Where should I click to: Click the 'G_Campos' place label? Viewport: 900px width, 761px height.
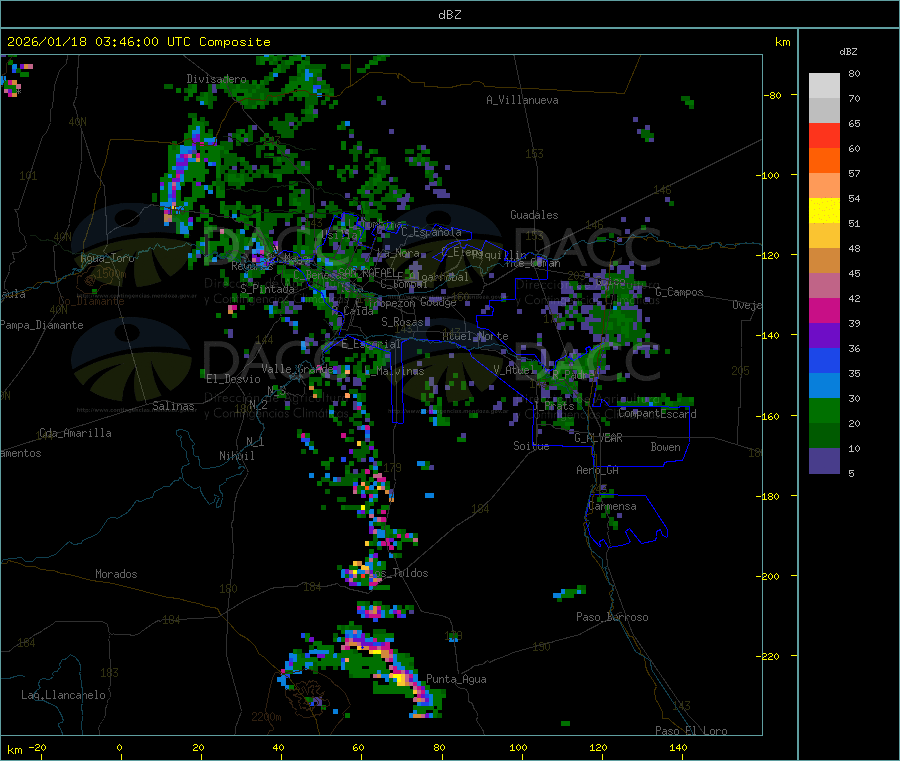[x=680, y=292]
